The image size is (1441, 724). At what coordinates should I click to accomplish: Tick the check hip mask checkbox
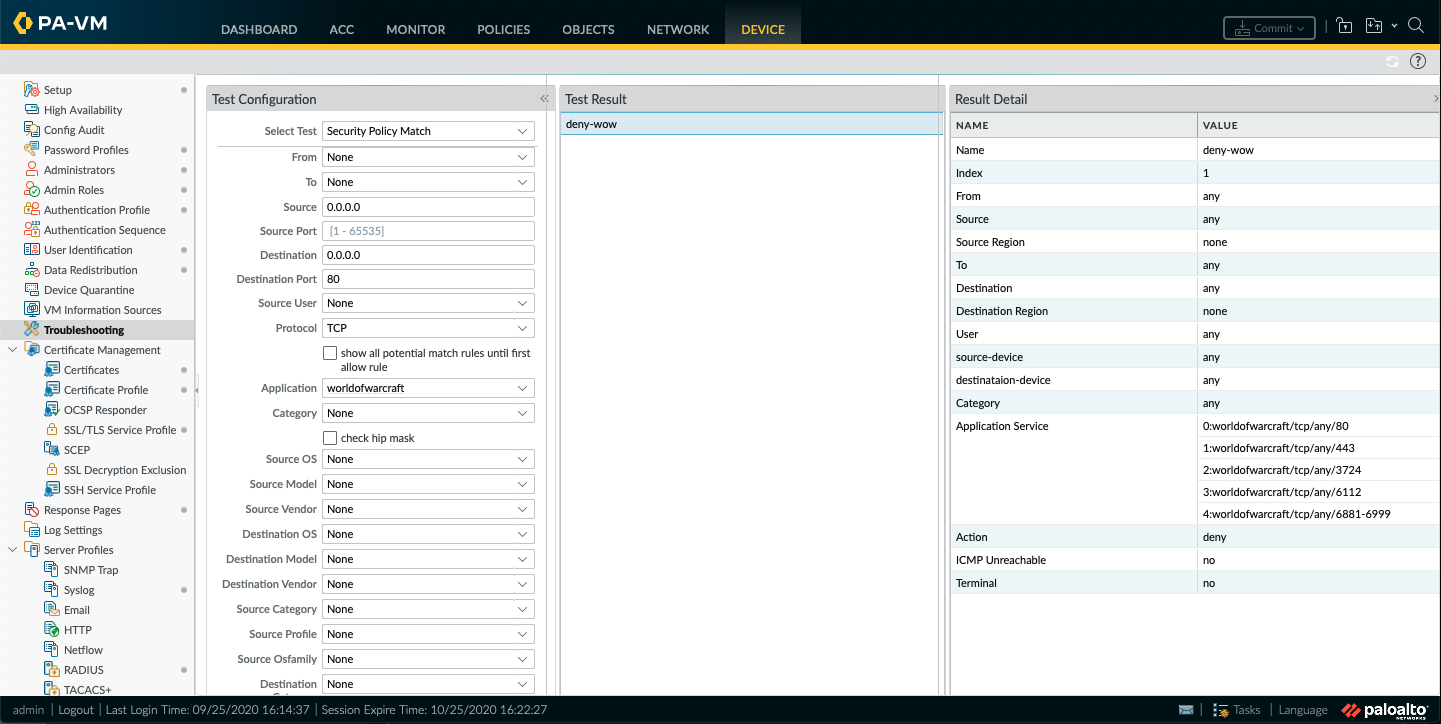(x=330, y=438)
